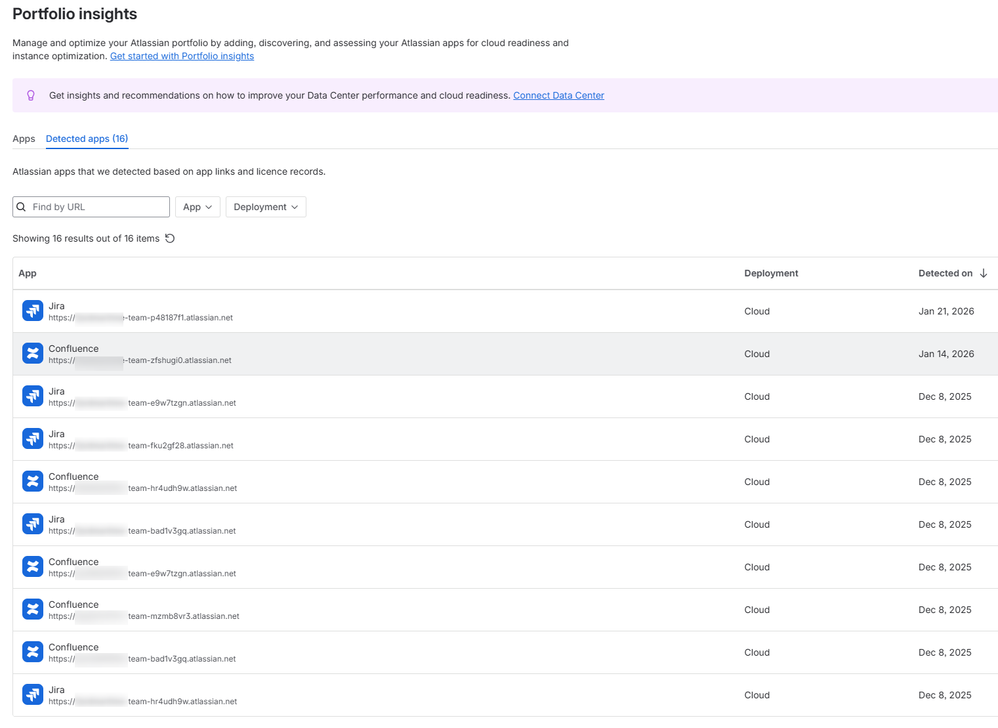Open Get started with Portfolio insights link
The height and width of the screenshot is (728, 998).
[182, 56]
